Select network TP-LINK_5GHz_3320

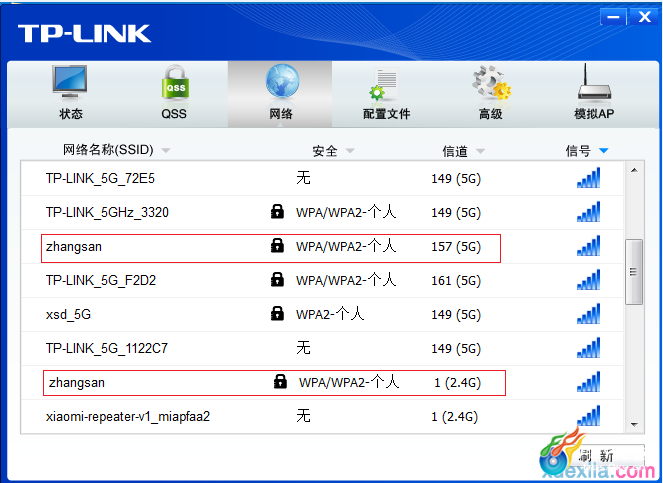pos(322,212)
